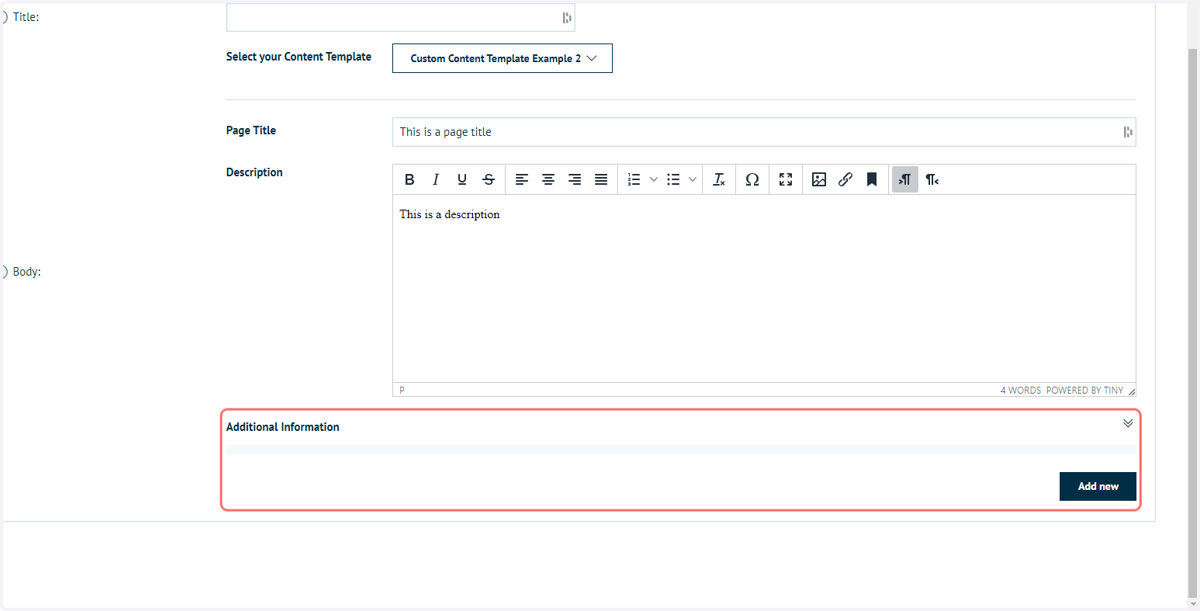Screen dimensions: 1200x611
Task: Insert or edit a link
Action: pyautogui.click(x=845, y=180)
